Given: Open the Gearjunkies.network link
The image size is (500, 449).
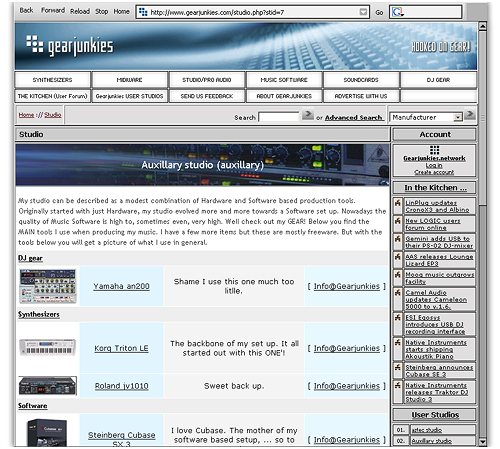Looking at the screenshot, I should 434,158.
